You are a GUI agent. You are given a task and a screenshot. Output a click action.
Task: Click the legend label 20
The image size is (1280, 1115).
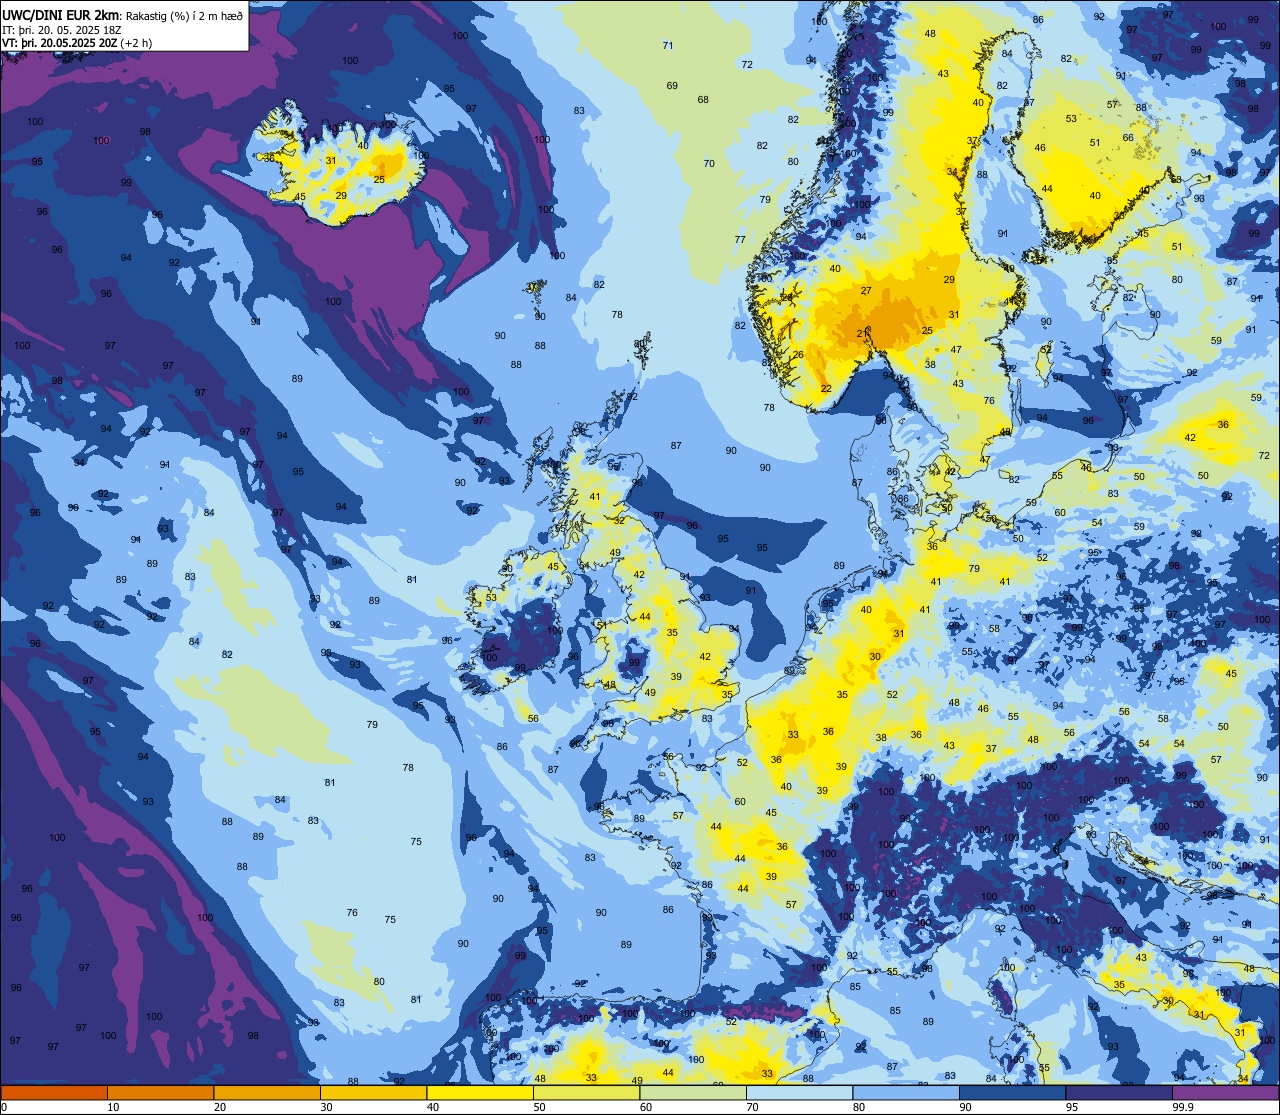(x=220, y=1107)
